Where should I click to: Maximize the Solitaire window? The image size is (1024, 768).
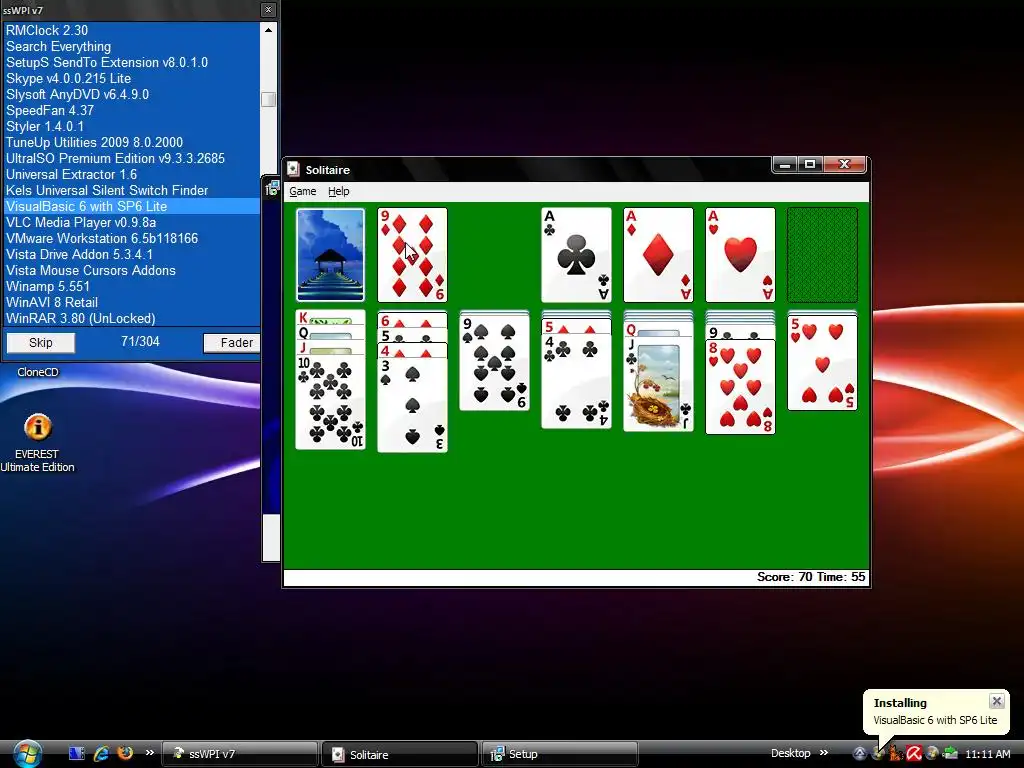(810, 165)
